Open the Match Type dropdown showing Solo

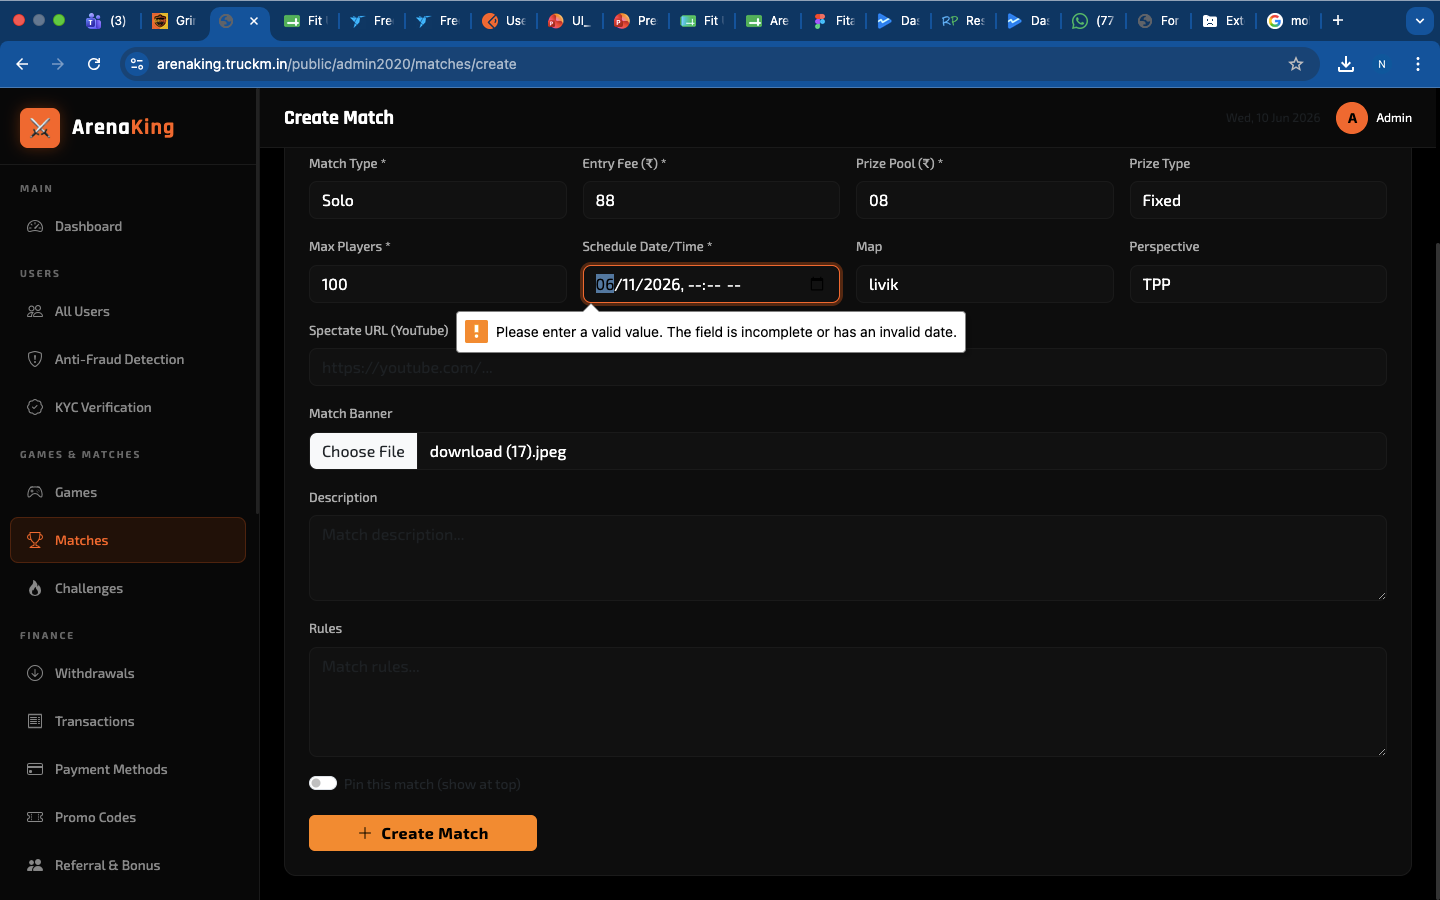[x=437, y=200]
